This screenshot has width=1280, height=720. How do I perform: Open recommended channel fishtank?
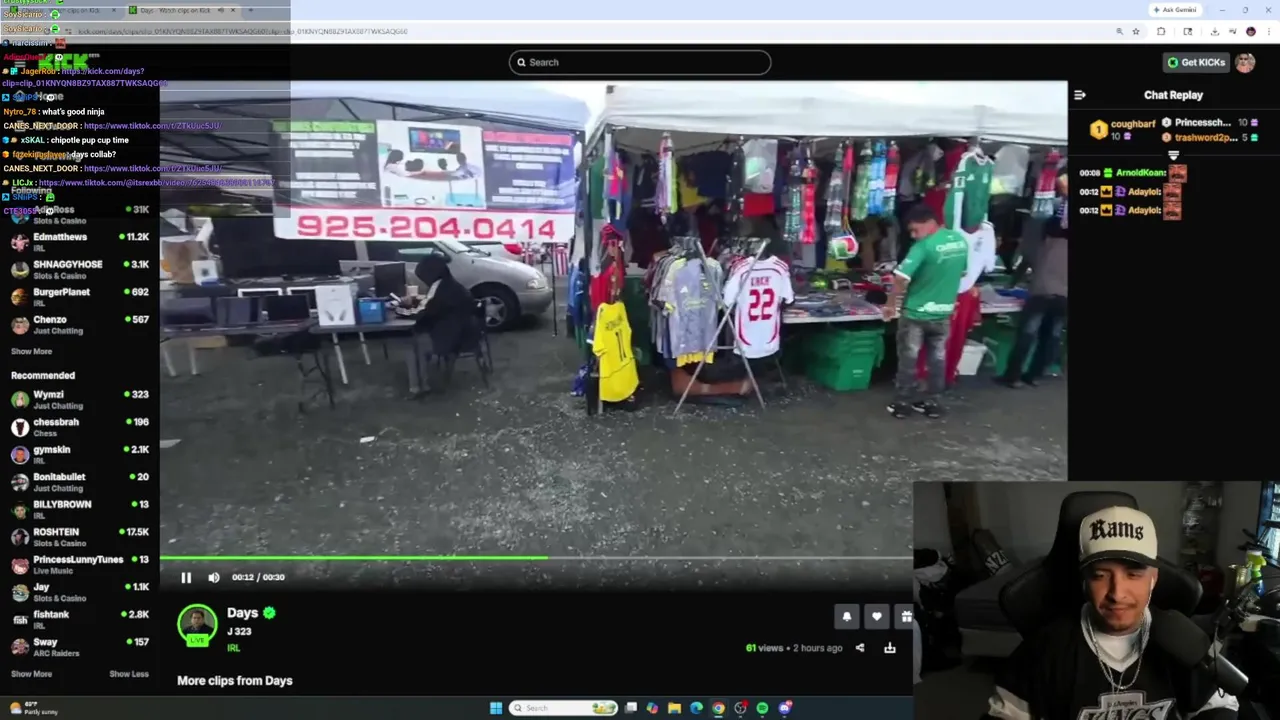click(80, 620)
